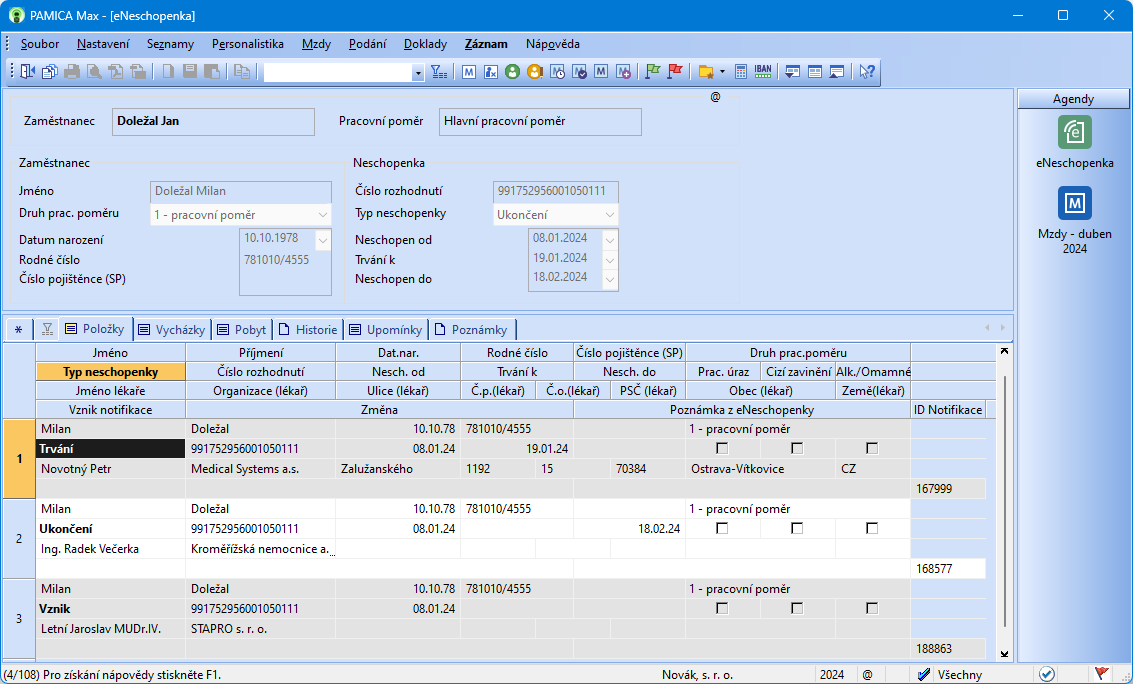This screenshot has height=684, width=1133.
Task: Click the red flag toolbar icon
Action: tap(675, 72)
